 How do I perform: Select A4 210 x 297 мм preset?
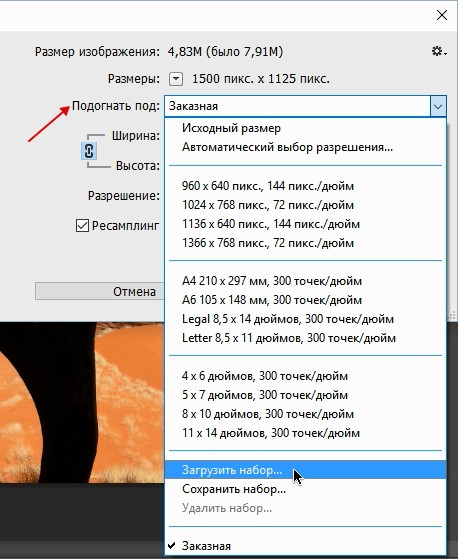[305, 281]
